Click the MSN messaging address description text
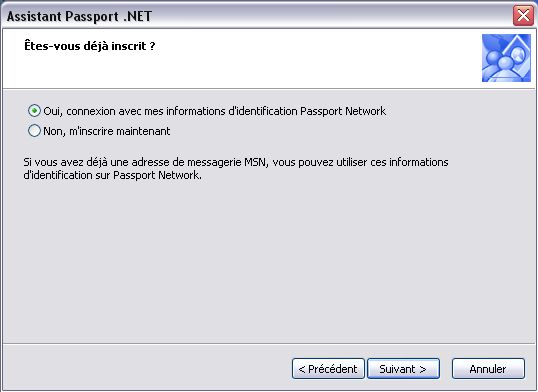538x392 pixels. point(236,169)
